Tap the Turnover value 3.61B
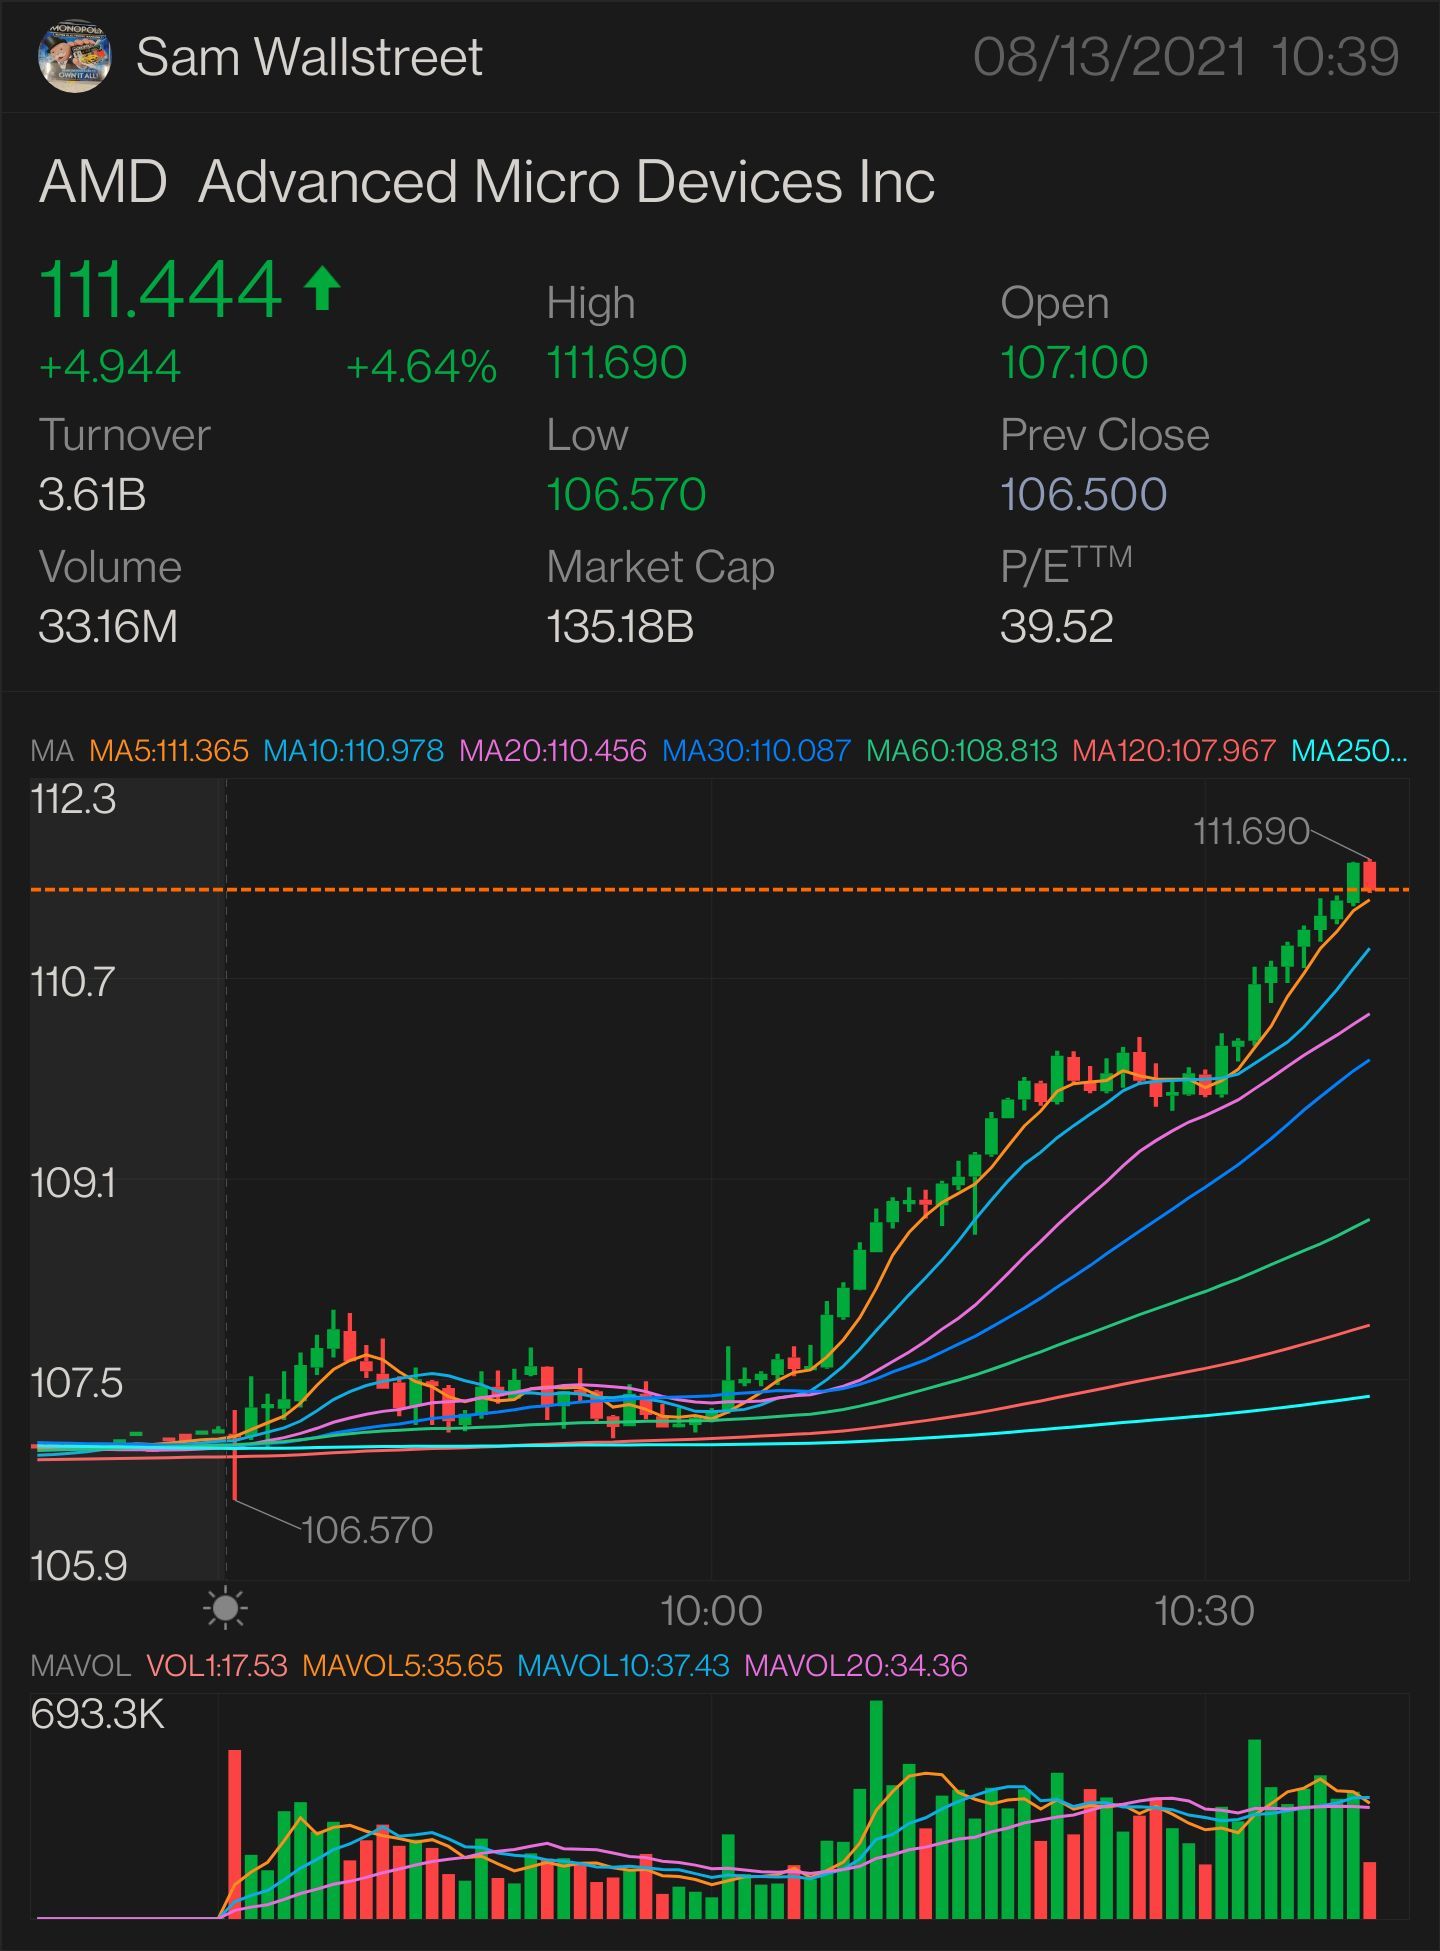This screenshot has height=1951, width=1440. 92,494
